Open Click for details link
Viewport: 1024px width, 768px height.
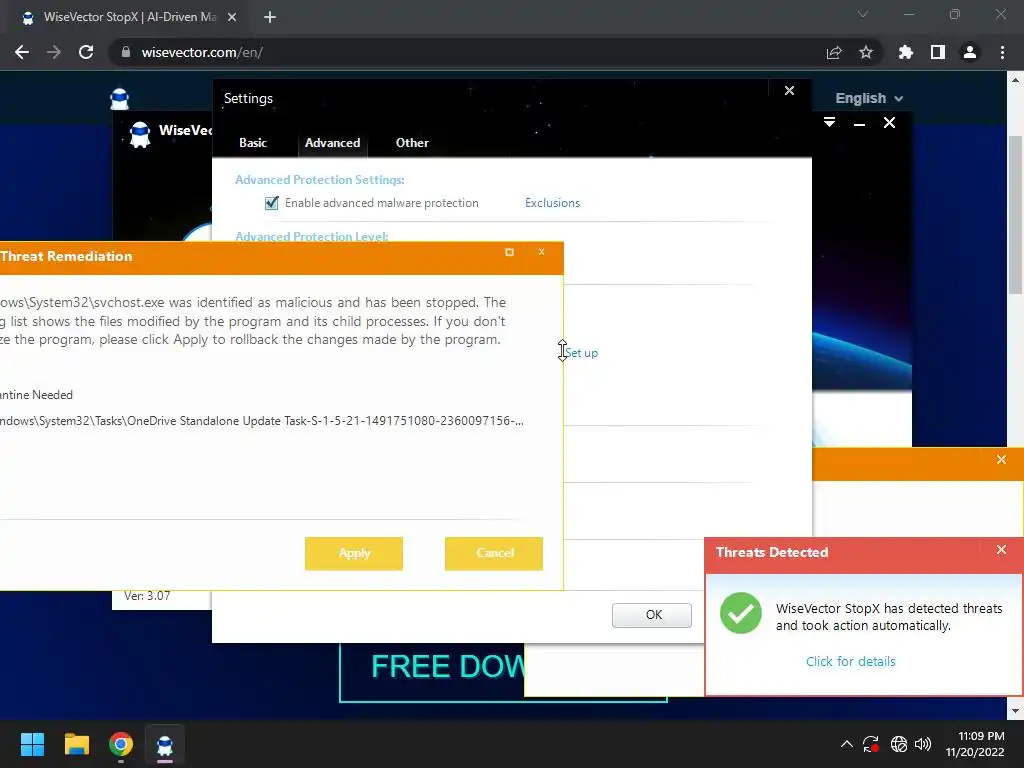tap(850, 662)
